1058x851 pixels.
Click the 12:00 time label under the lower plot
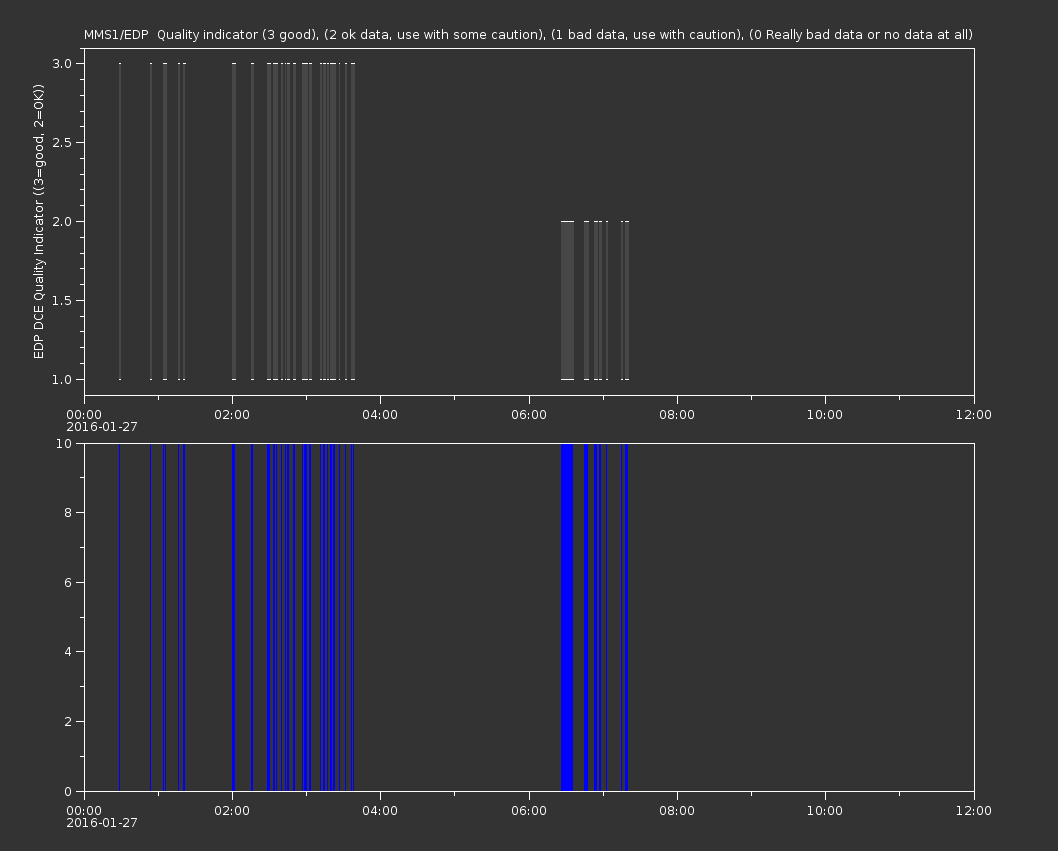tap(974, 811)
